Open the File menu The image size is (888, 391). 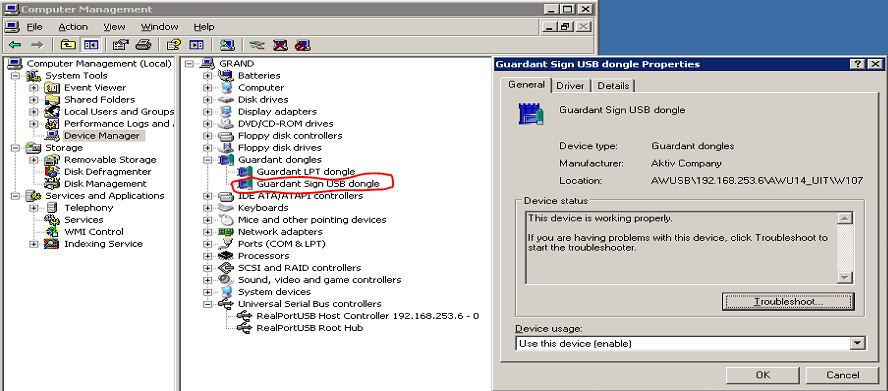click(x=35, y=27)
